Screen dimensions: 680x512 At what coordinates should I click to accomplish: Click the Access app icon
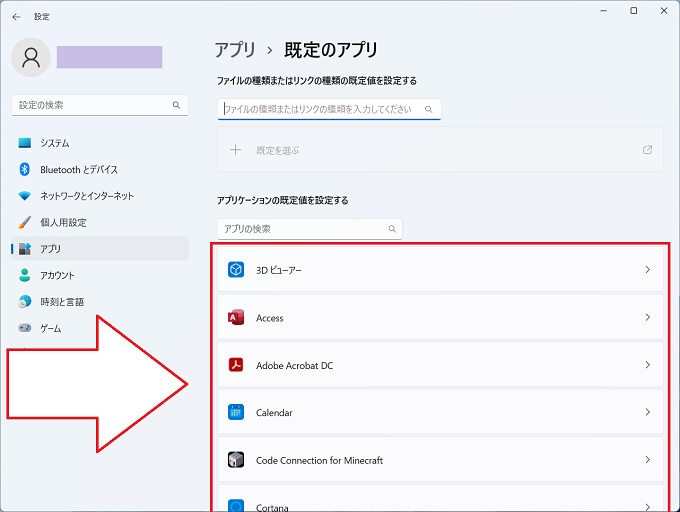point(236,317)
